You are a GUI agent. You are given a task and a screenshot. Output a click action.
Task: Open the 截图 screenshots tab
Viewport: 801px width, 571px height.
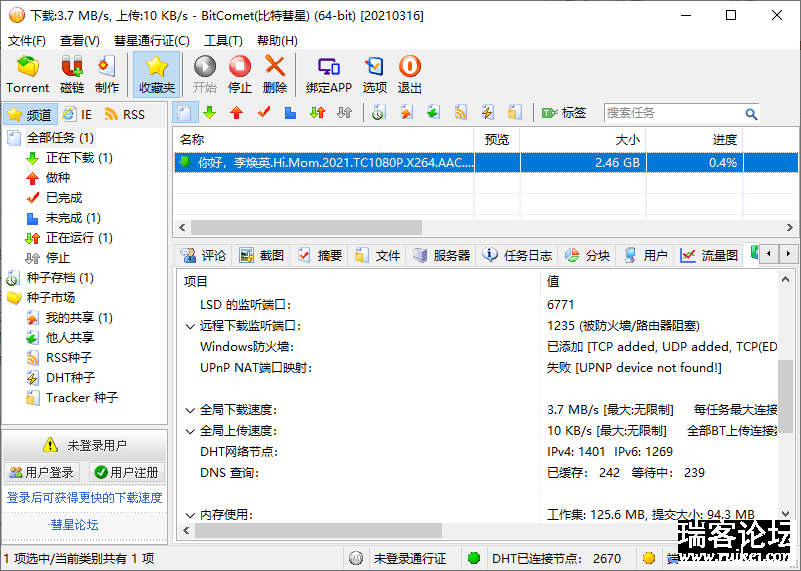pyautogui.click(x=262, y=255)
